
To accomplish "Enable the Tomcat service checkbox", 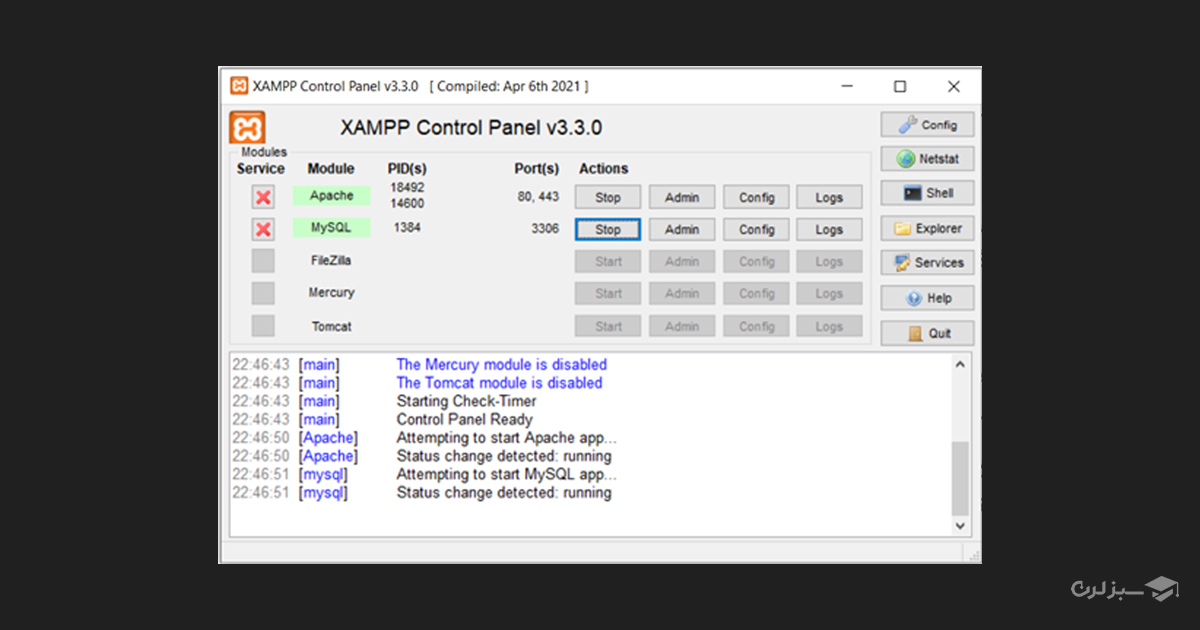I will [x=263, y=325].
